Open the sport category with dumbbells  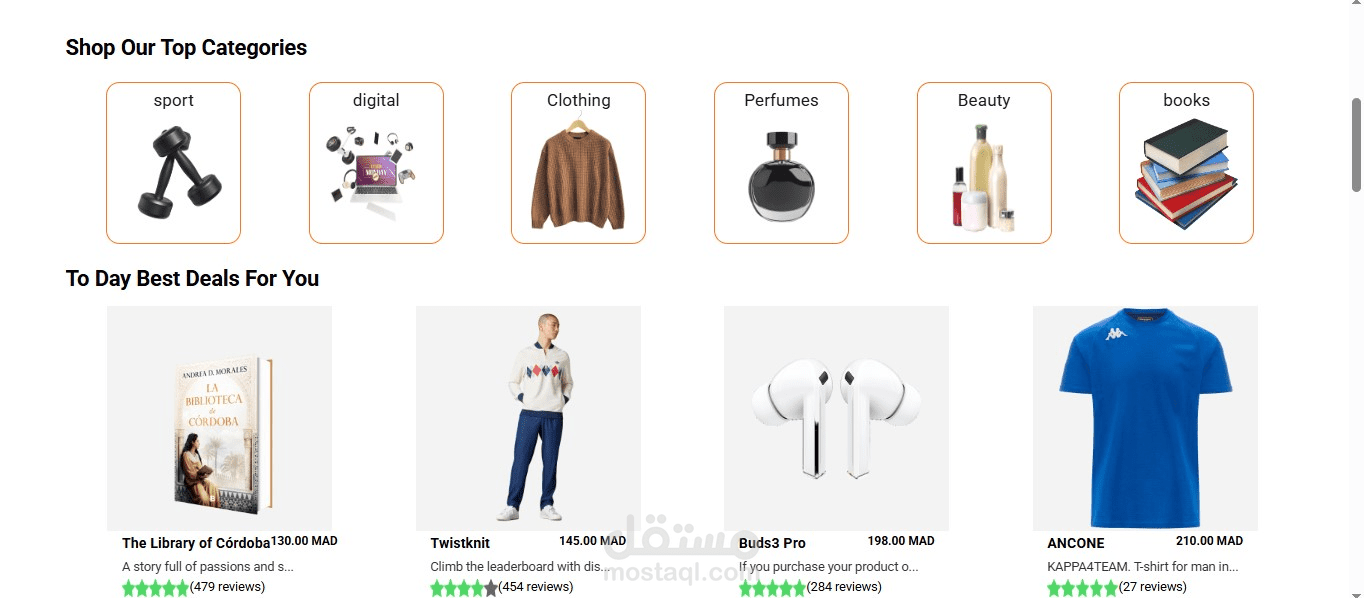(173, 163)
